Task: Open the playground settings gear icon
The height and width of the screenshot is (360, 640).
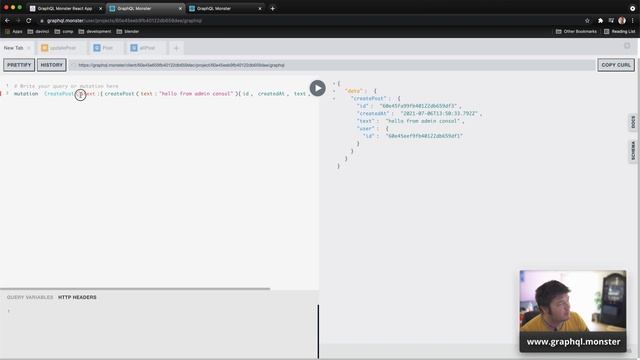Action: click(627, 46)
